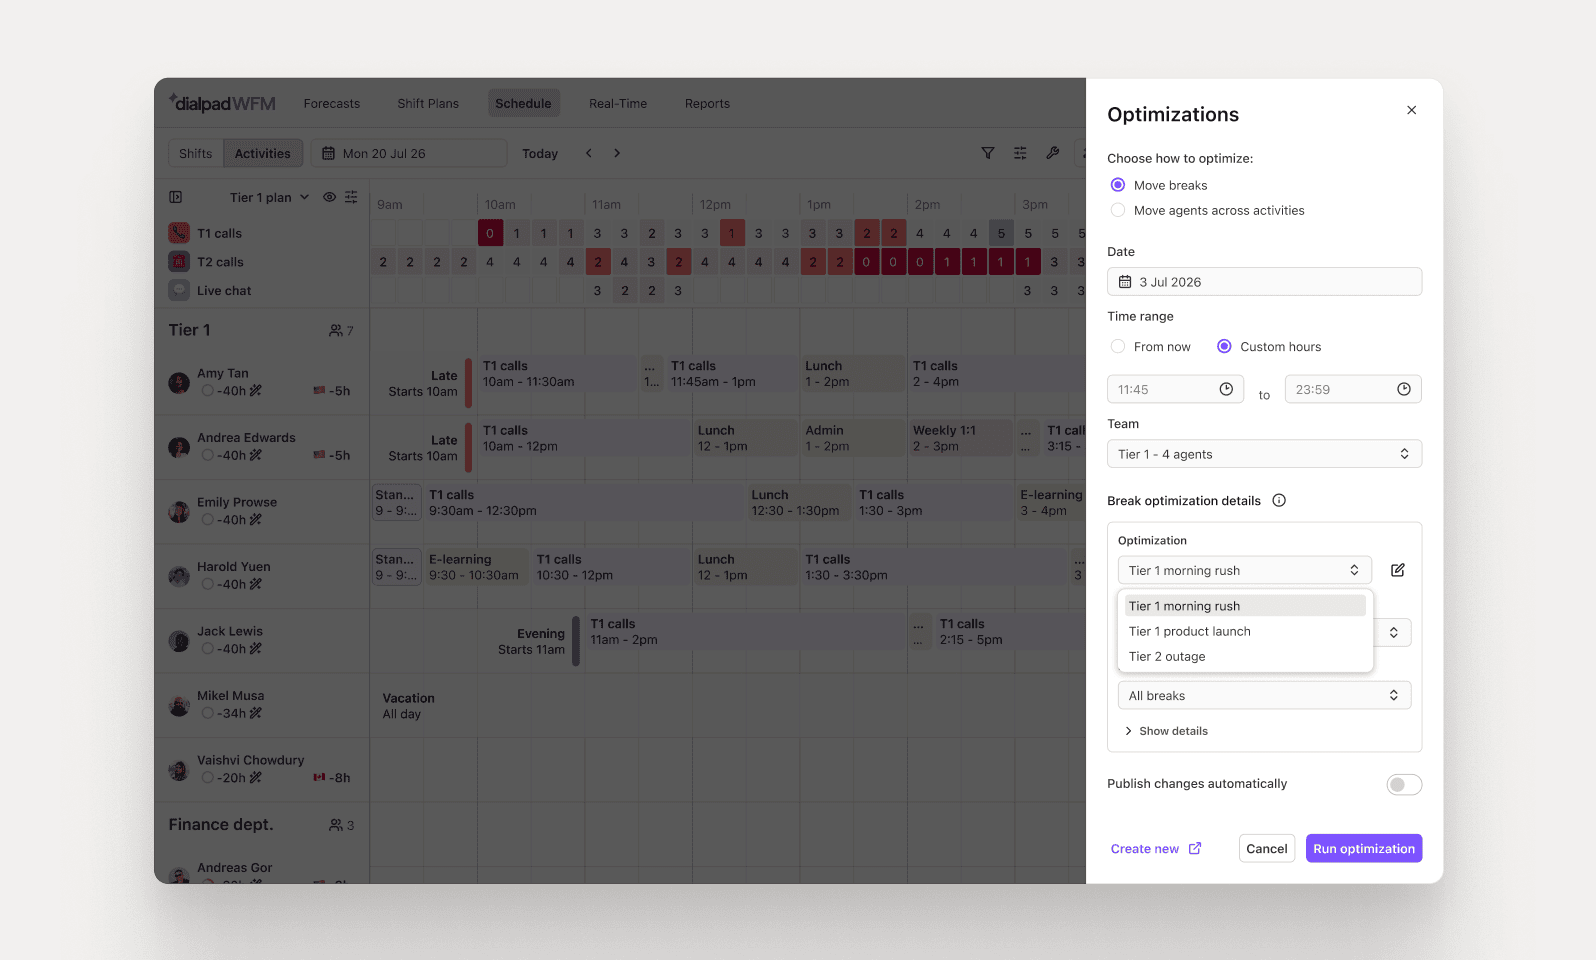Choose the Custom hours time range
The image size is (1596, 960).
(1224, 347)
